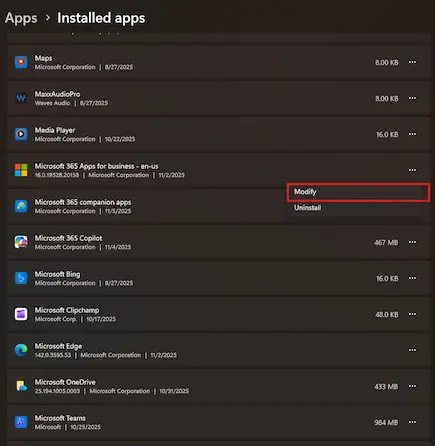Click the Microsoft 365 Apps for business icon
The width and height of the screenshot is (435, 446).
pyautogui.click(x=21, y=170)
